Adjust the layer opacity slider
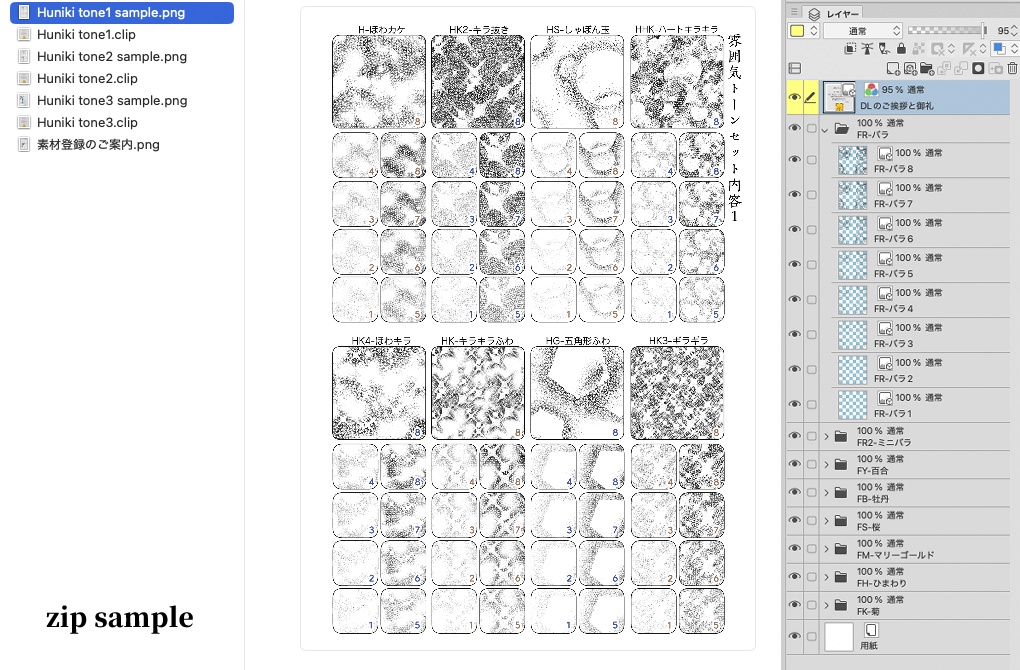1020x670 pixels. [x=947, y=30]
